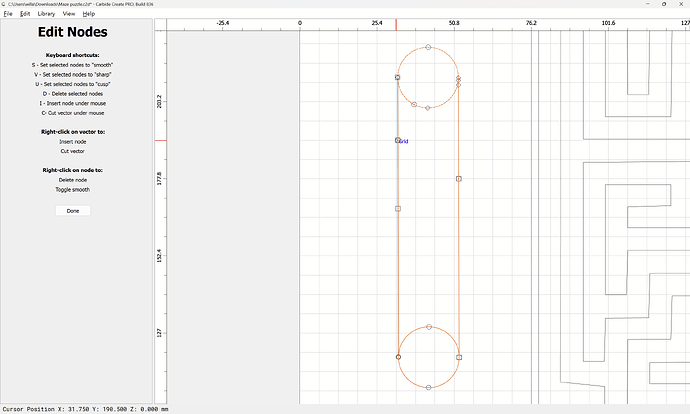
Task: Select the bottom node of lower circle
Action: pyautogui.click(x=428, y=387)
